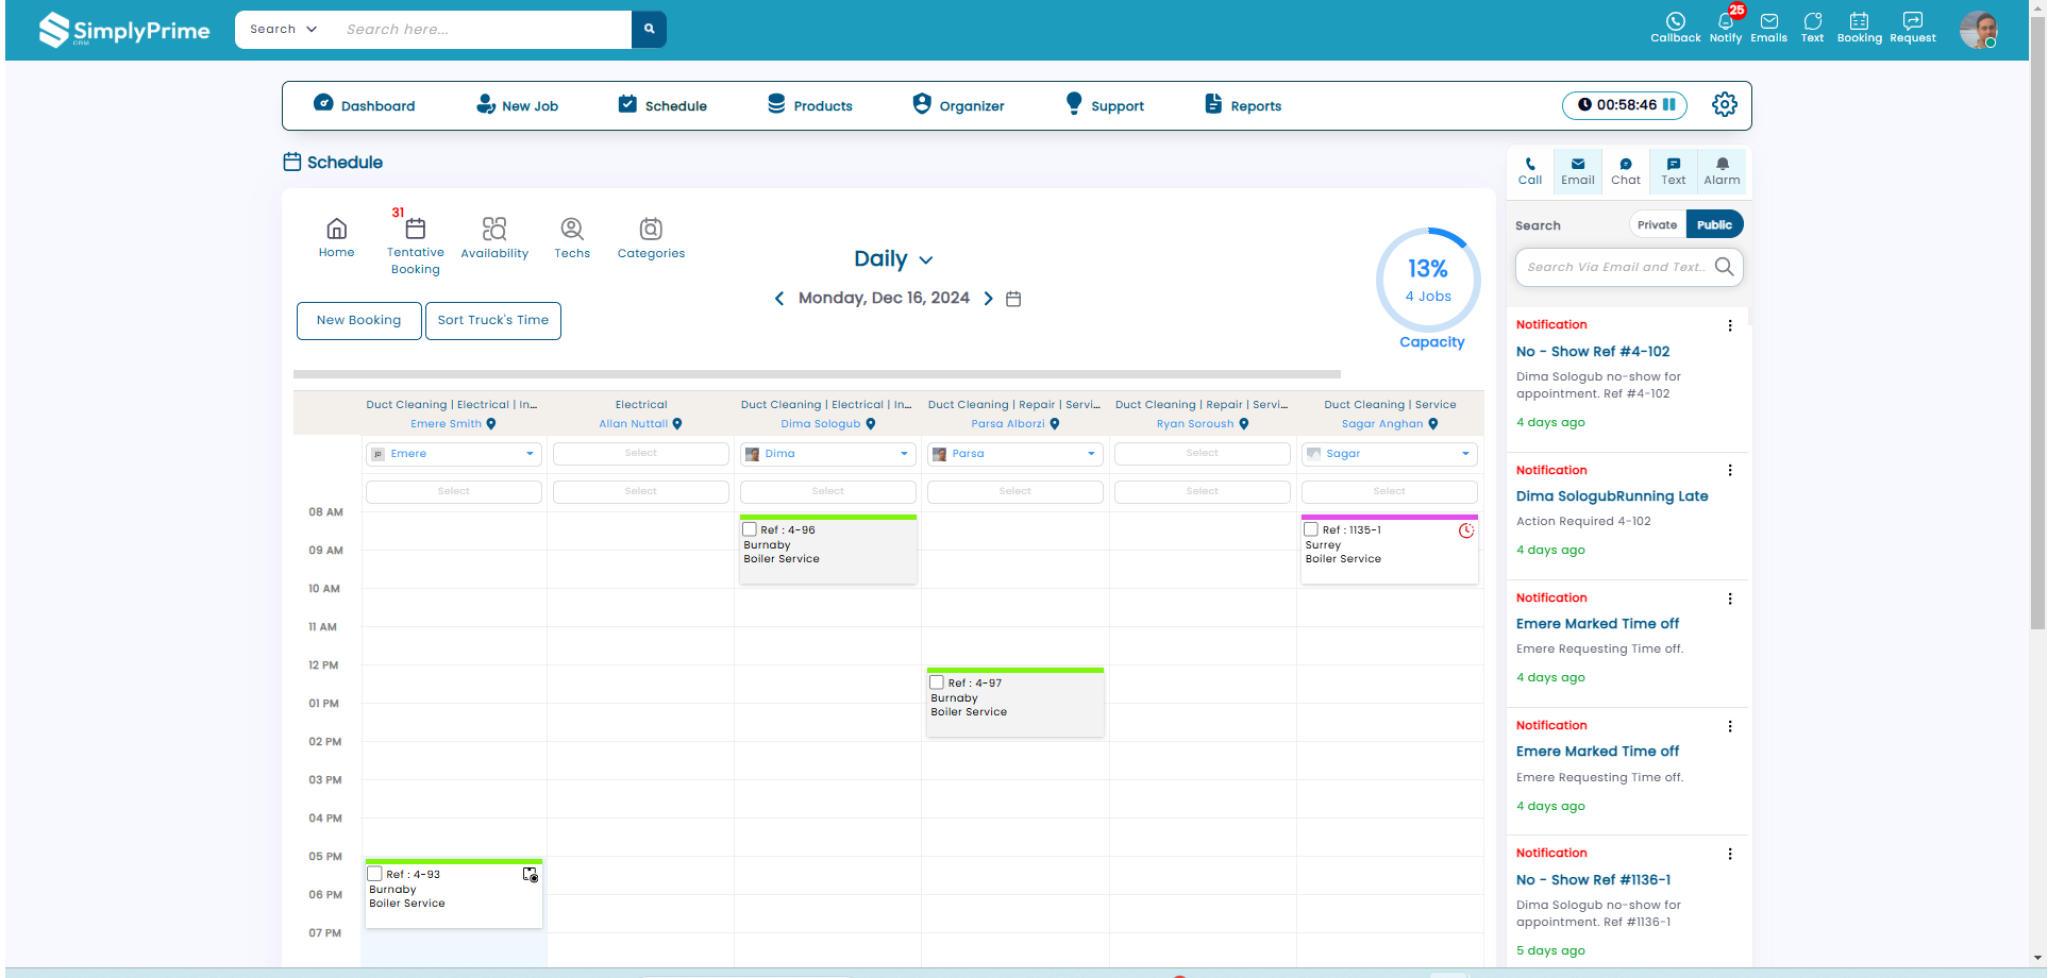Open the Availability icon
Image resolution: width=2048 pixels, height=978 pixels.
[494, 229]
